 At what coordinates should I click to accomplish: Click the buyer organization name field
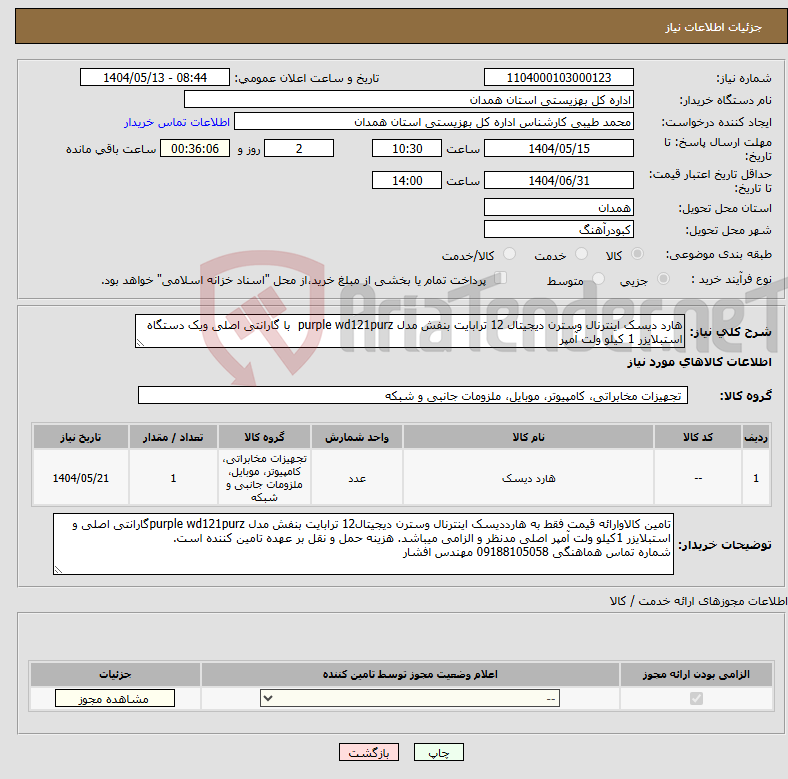coord(409,100)
